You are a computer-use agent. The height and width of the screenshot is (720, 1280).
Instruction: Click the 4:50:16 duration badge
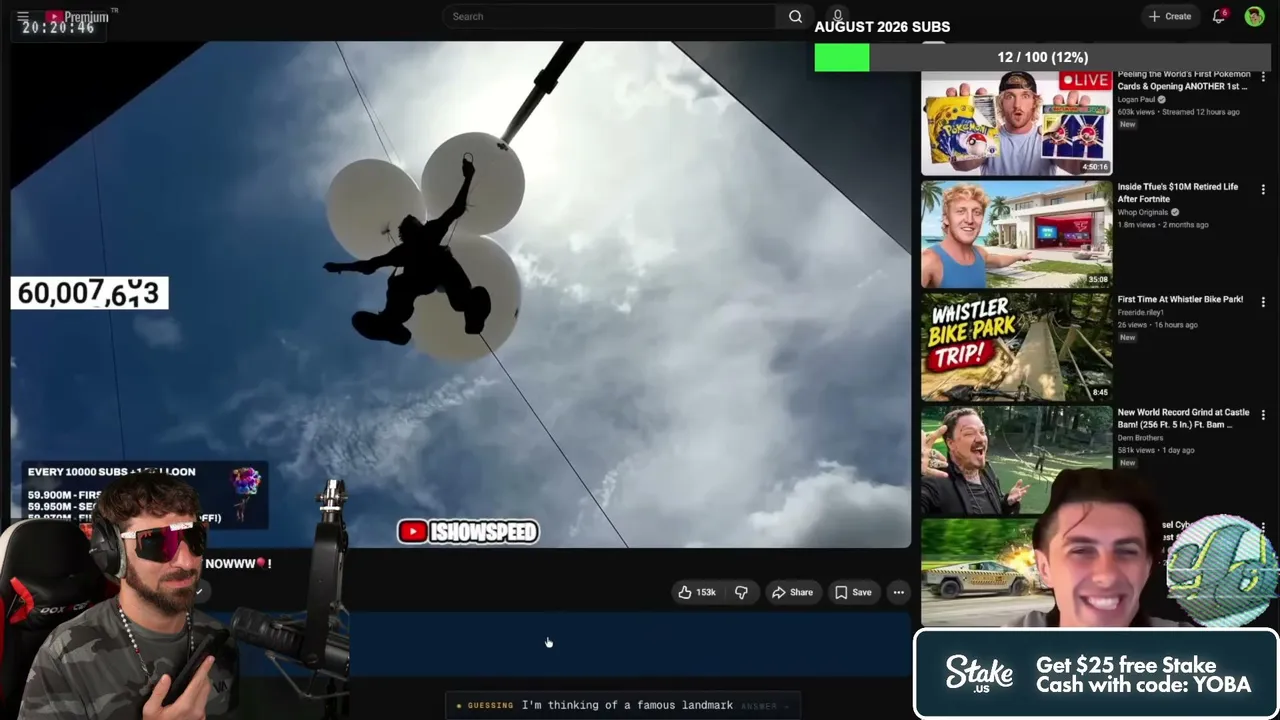click(1095, 167)
